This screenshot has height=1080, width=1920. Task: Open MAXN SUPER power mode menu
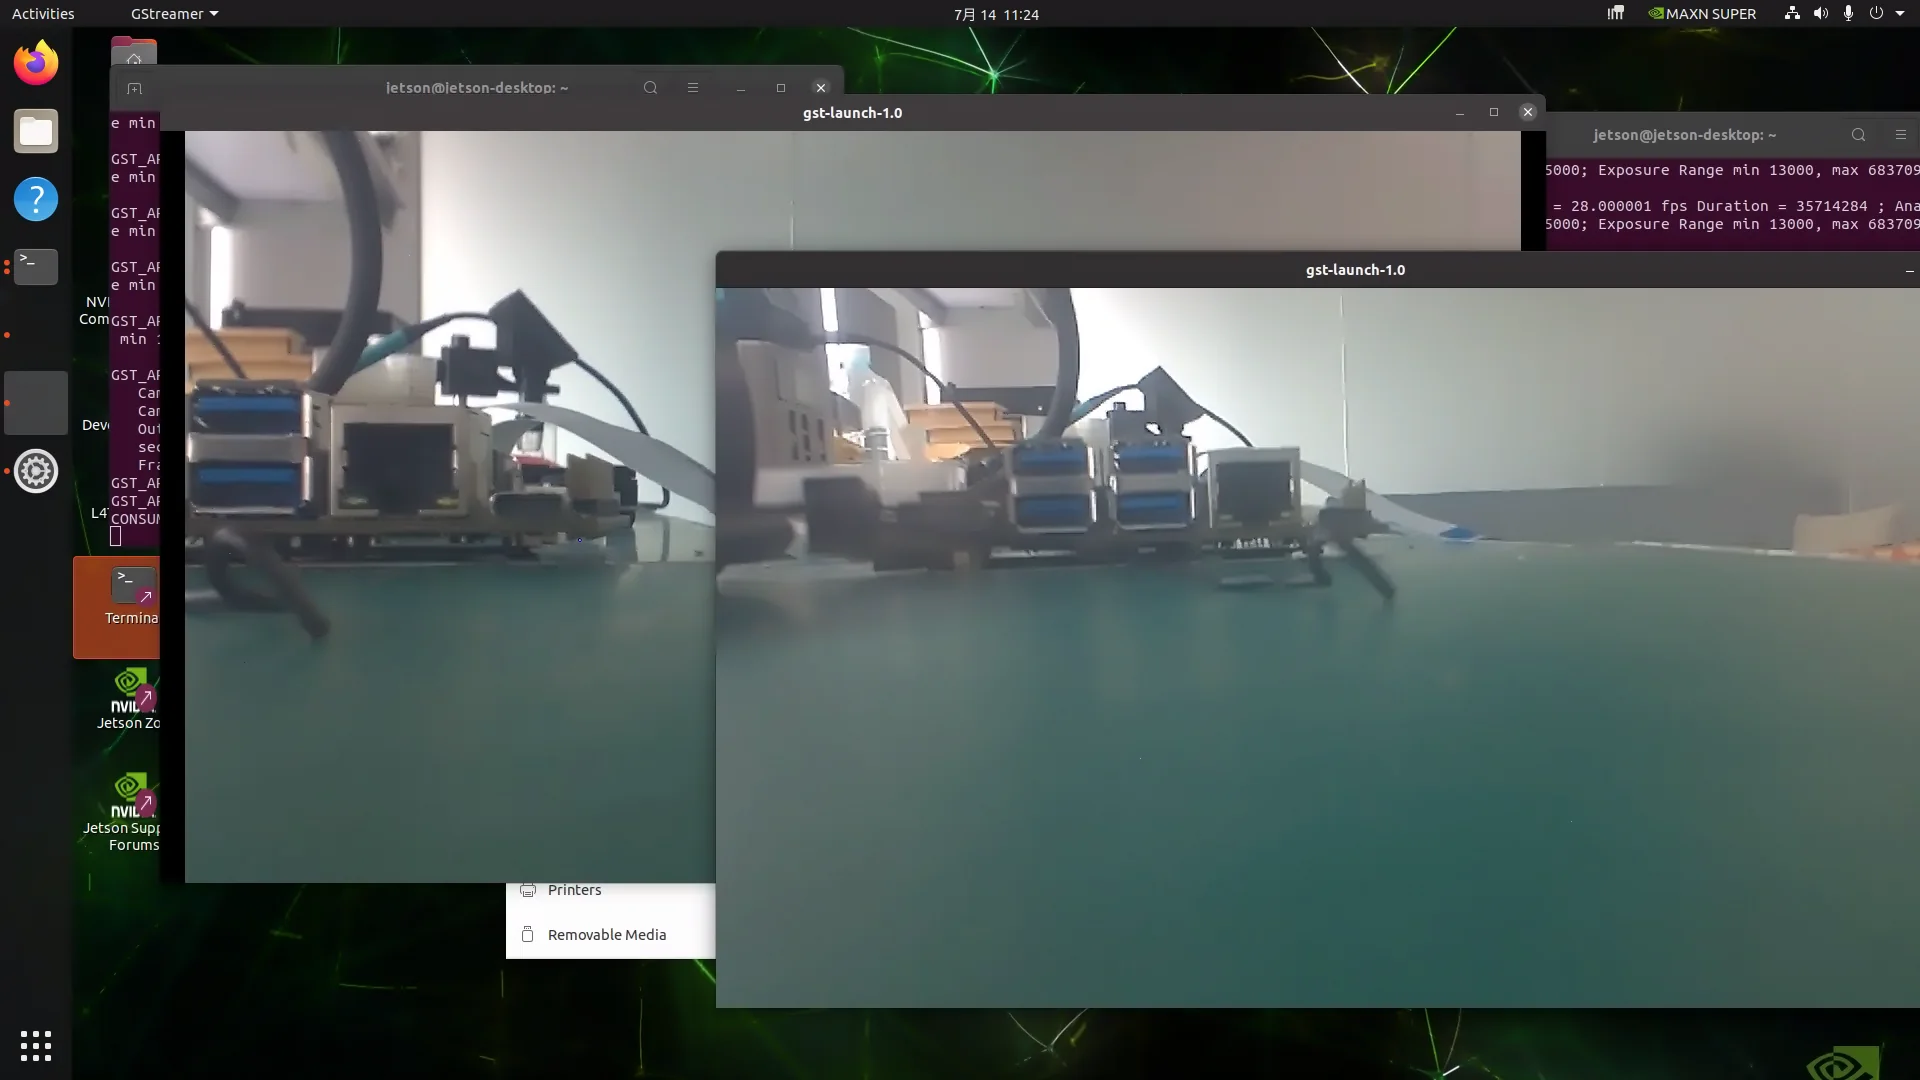1702,14
